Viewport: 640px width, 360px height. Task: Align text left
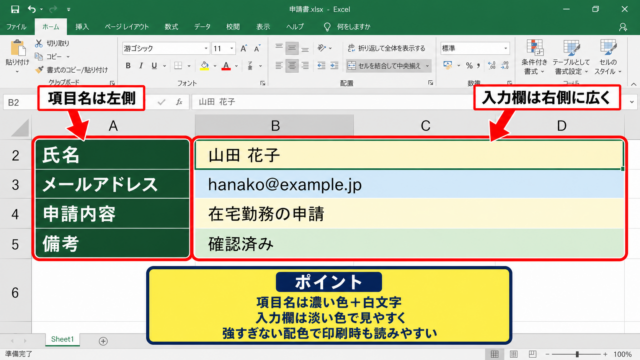[x=279, y=65]
